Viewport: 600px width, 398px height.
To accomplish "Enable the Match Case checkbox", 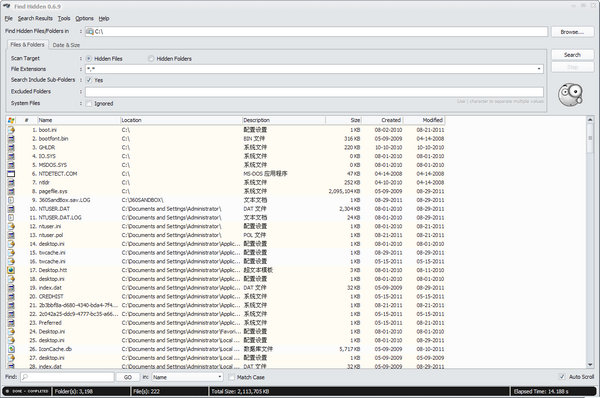I will [232, 377].
